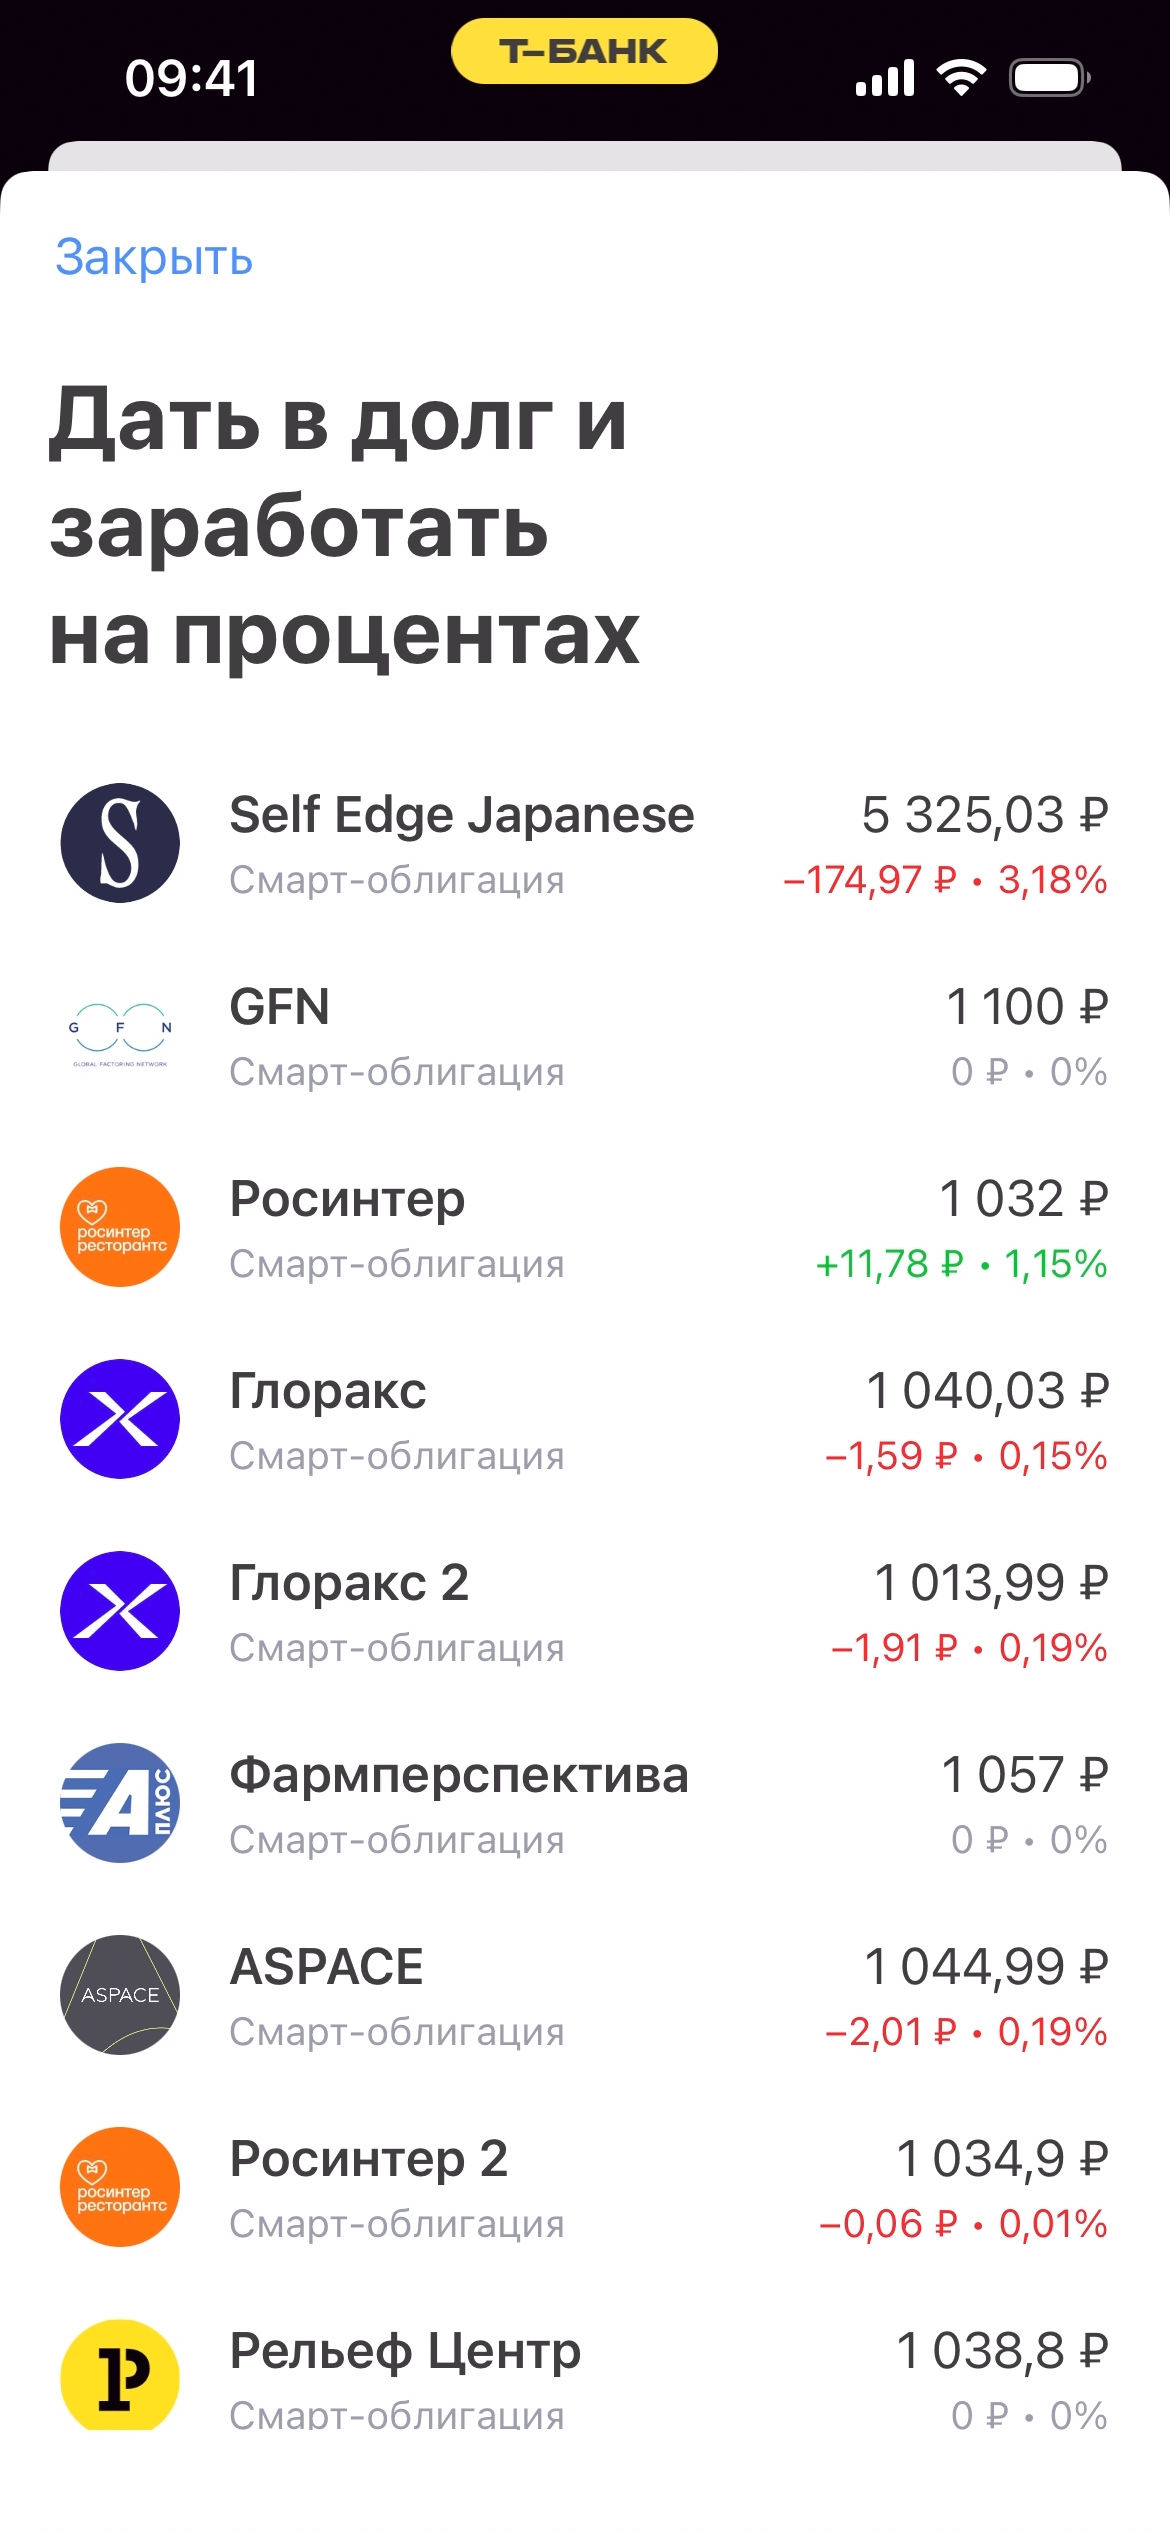Tap the yellow Т-Банк pill

[x=584, y=51]
